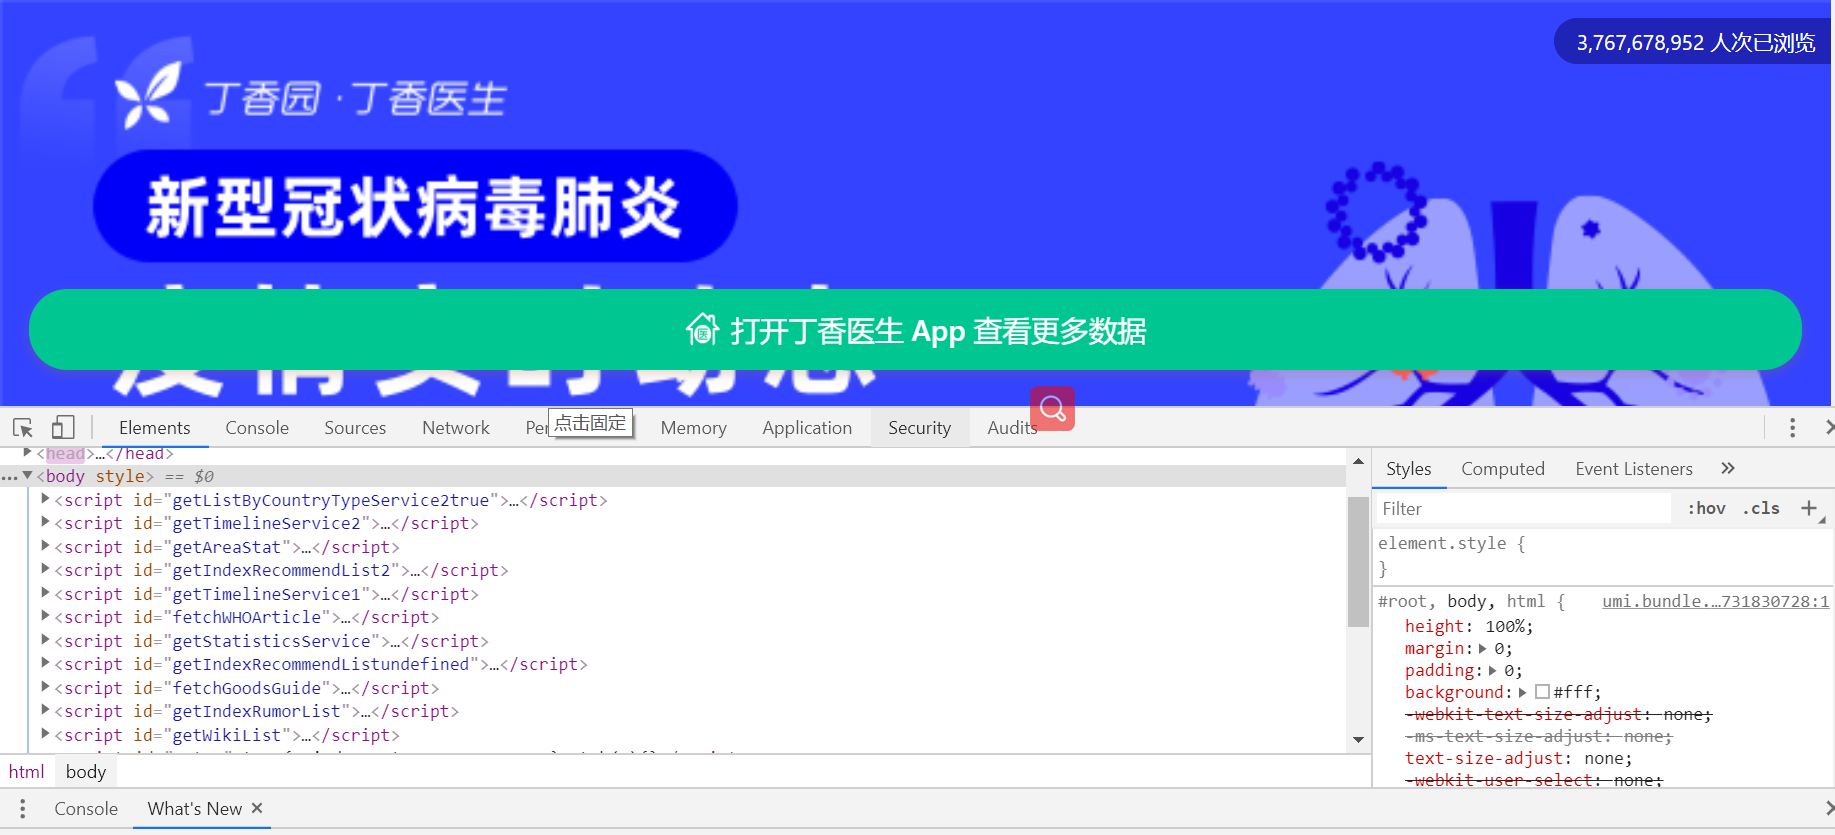Expand the margin shorthand property triangle
The height and width of the screenshot is (835, 1835).
[x=1483, y=648]
